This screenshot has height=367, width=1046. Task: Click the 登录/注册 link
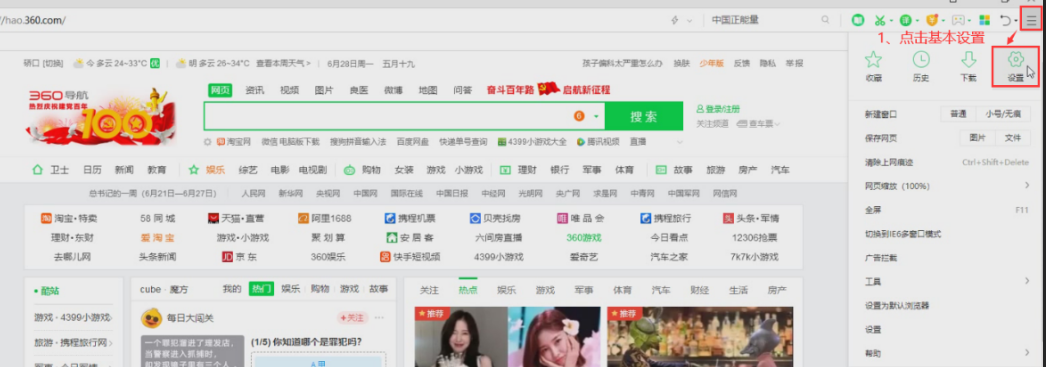coord(718,109)
